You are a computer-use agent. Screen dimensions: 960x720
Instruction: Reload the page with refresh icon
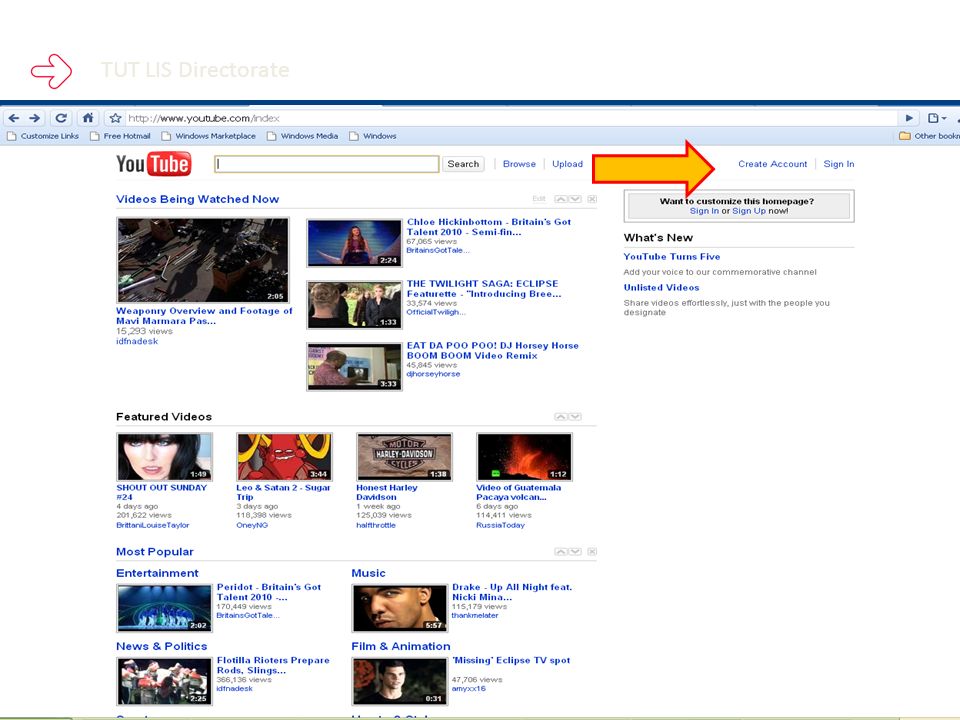61,118
